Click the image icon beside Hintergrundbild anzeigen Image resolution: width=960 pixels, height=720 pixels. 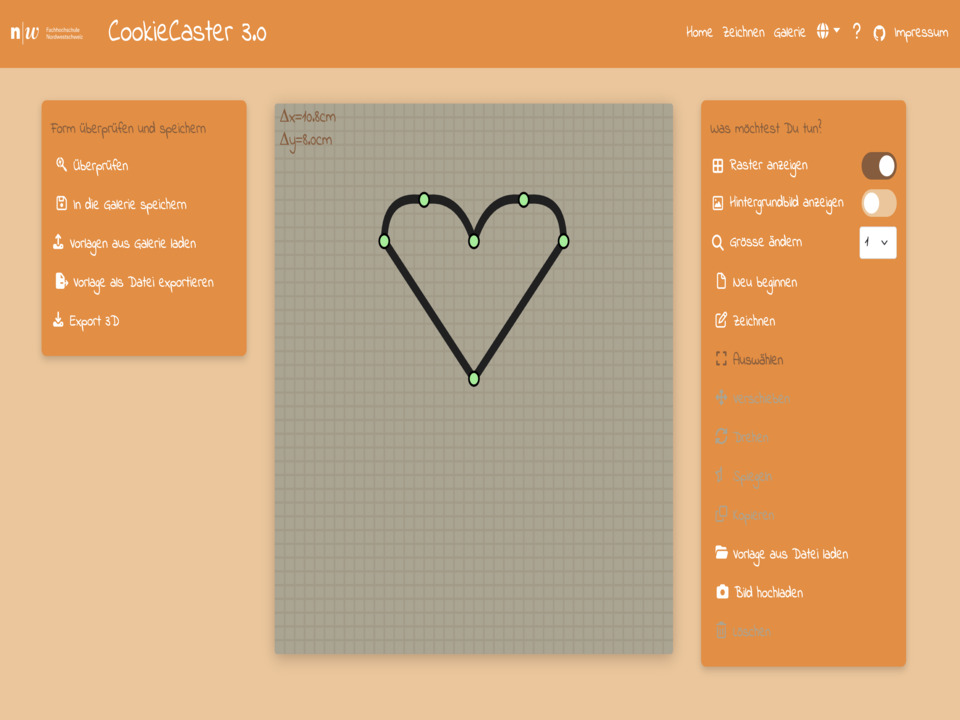[x=718, y=203]
